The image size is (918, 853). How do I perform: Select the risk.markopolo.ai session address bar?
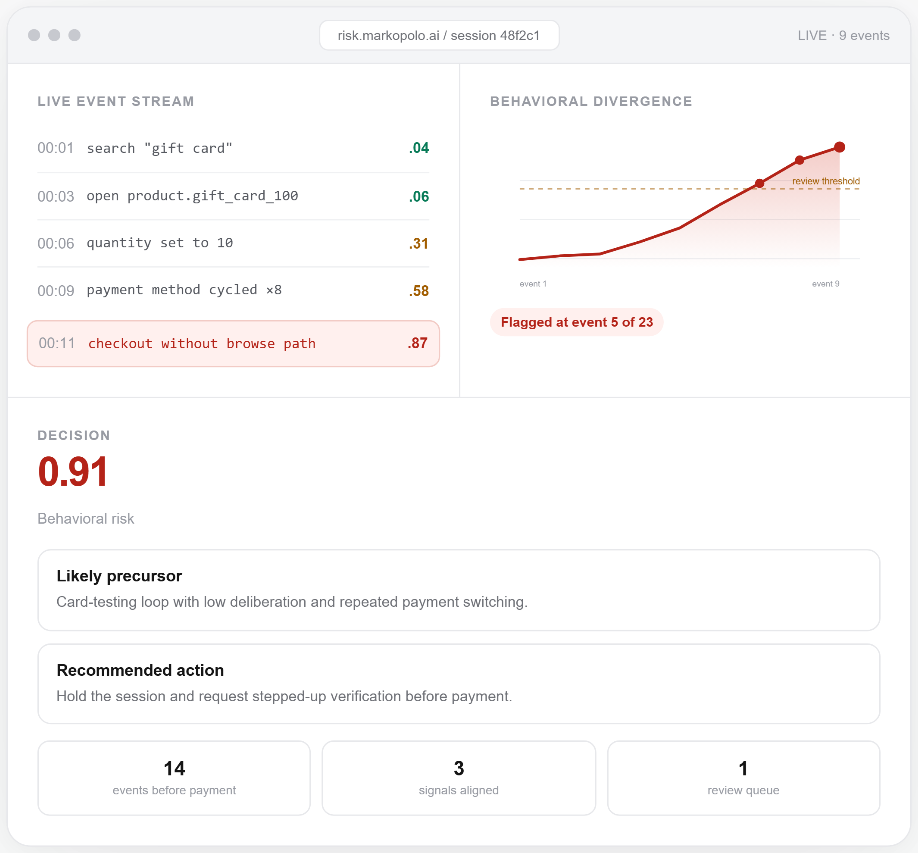click(439, 35)
